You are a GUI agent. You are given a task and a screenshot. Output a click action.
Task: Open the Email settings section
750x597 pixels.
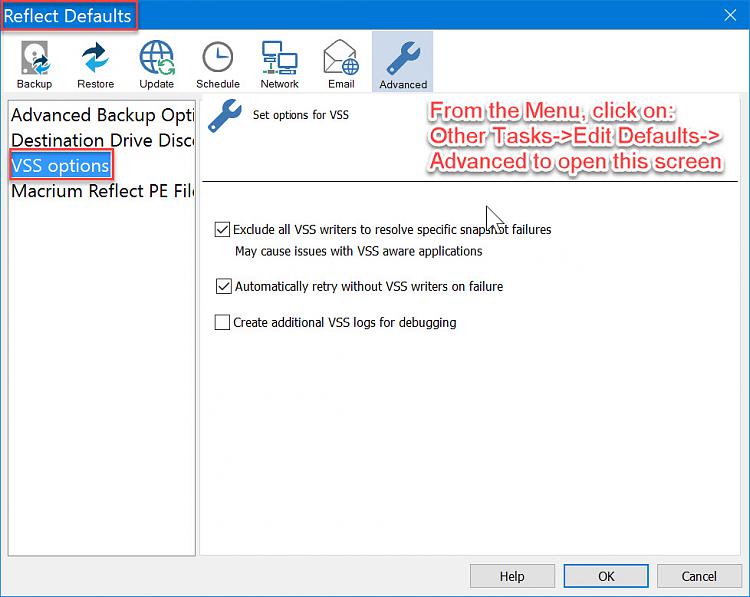coord(341,65)
